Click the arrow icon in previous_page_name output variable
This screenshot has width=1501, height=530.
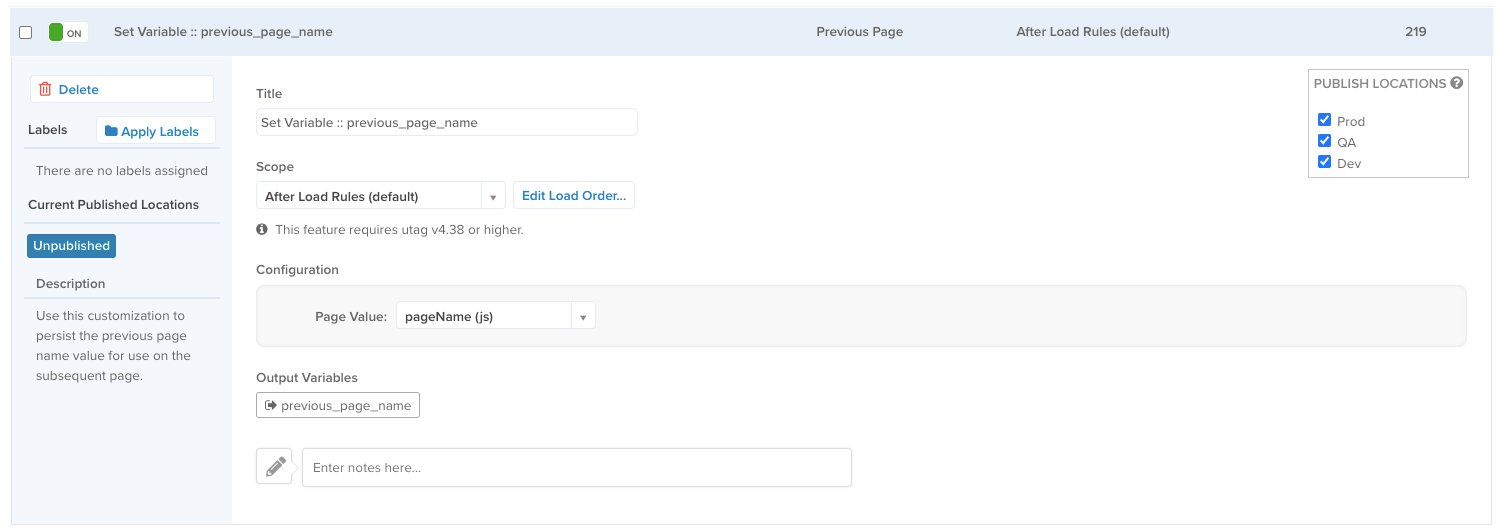tap(270, 405)
